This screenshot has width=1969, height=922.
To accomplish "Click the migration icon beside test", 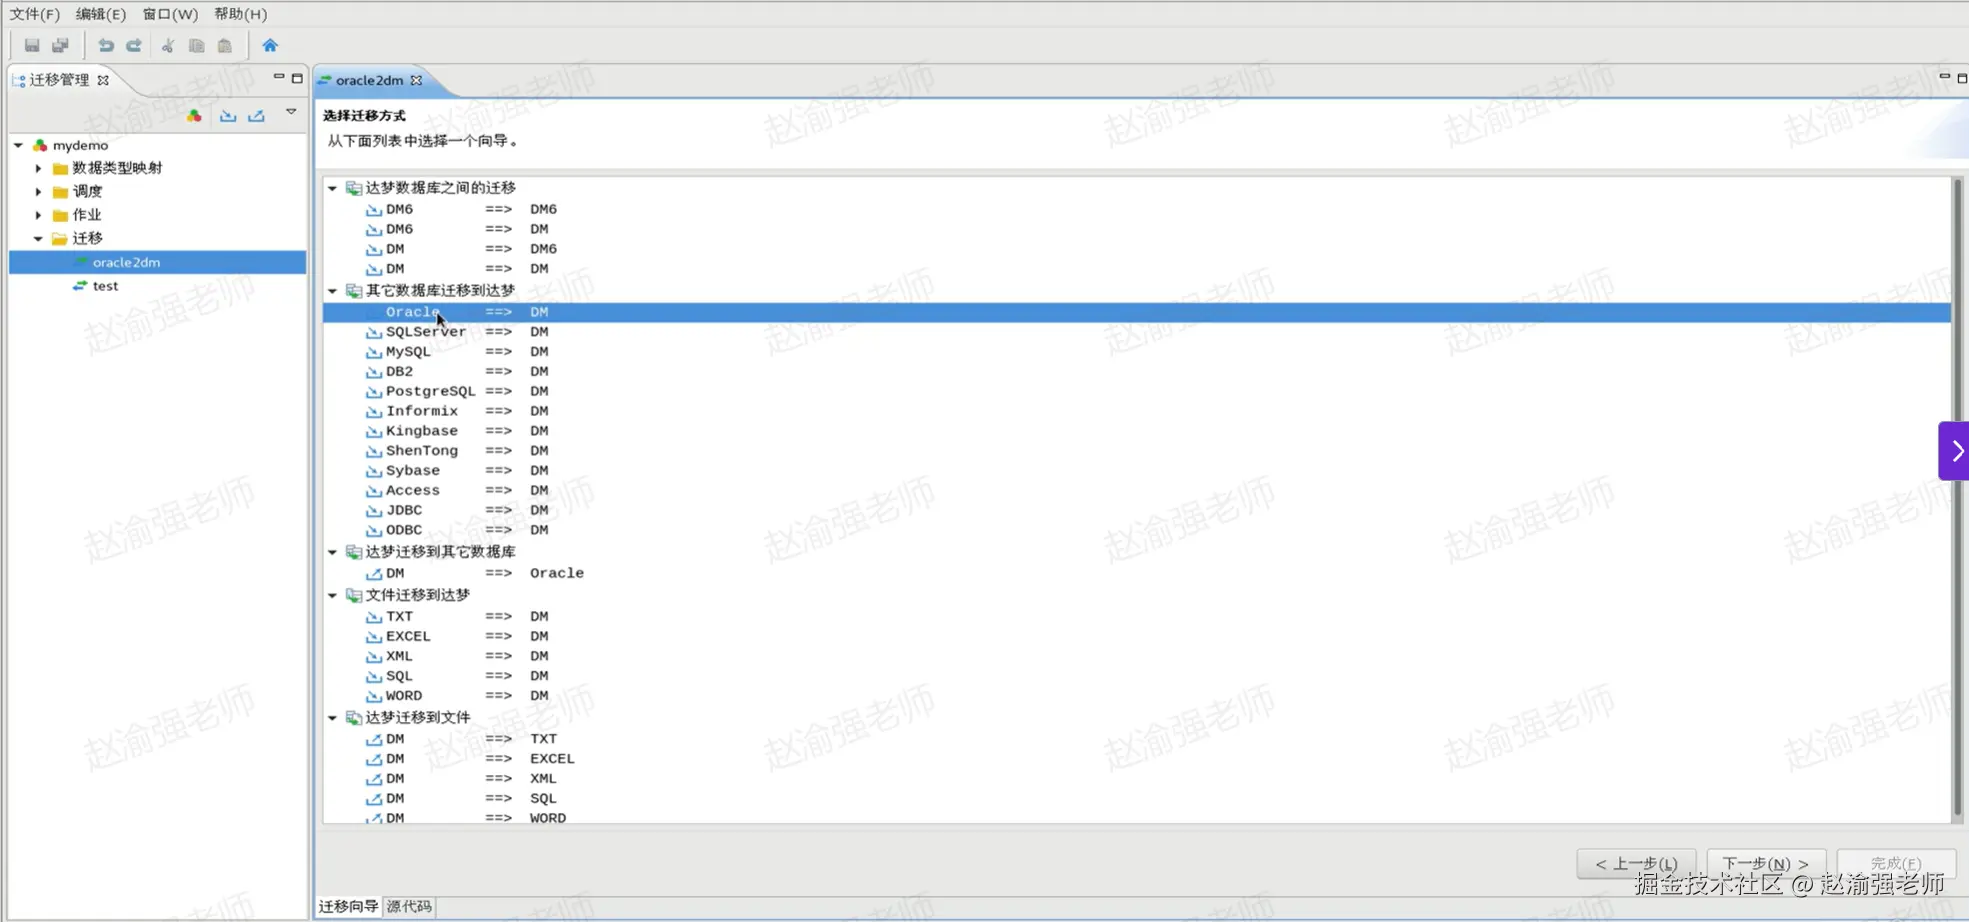I will pyautogui.click(x=80, y=286).
